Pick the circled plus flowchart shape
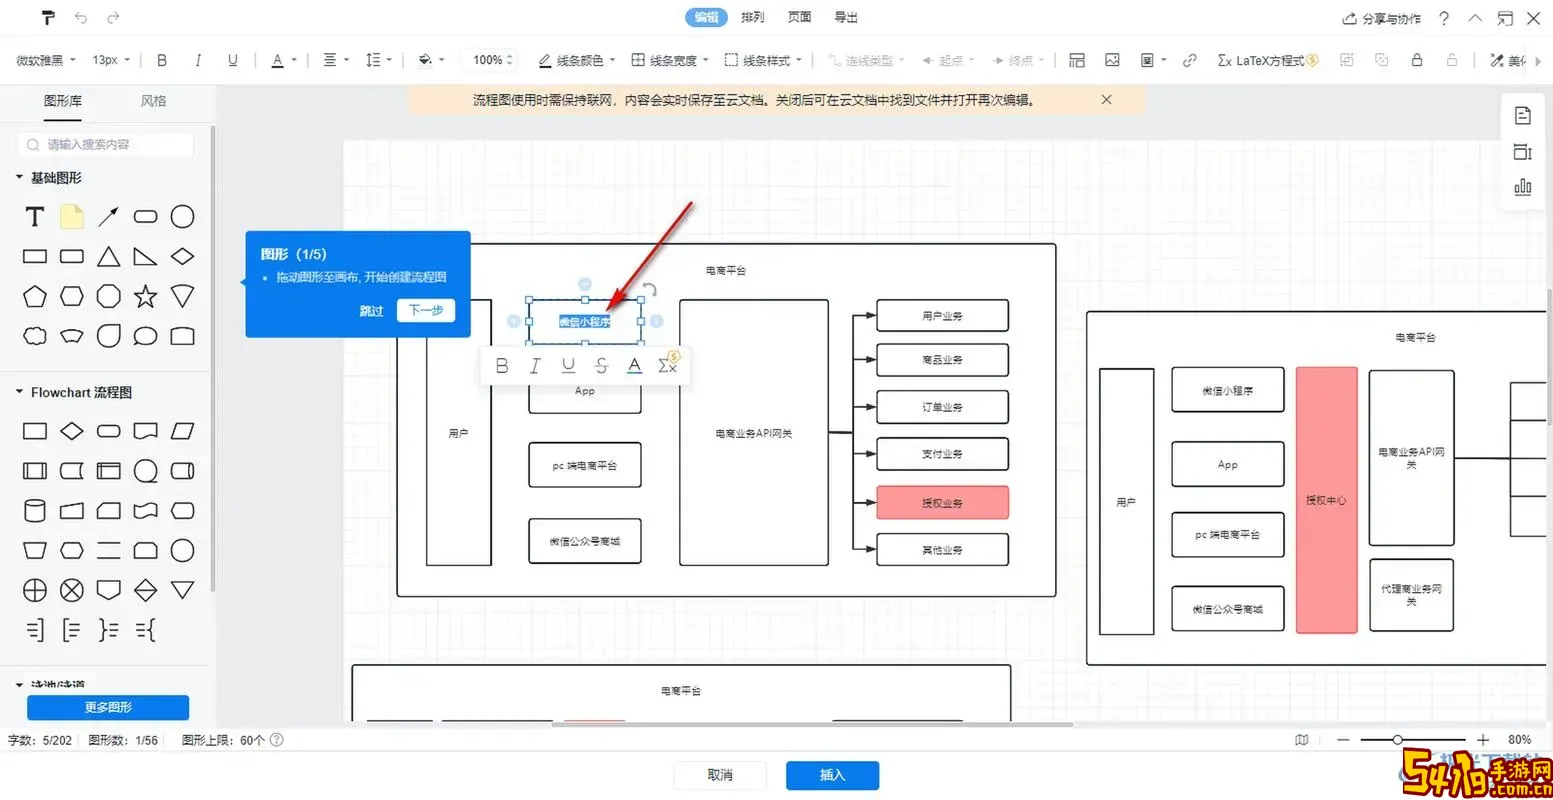 (x=35, y=590)
